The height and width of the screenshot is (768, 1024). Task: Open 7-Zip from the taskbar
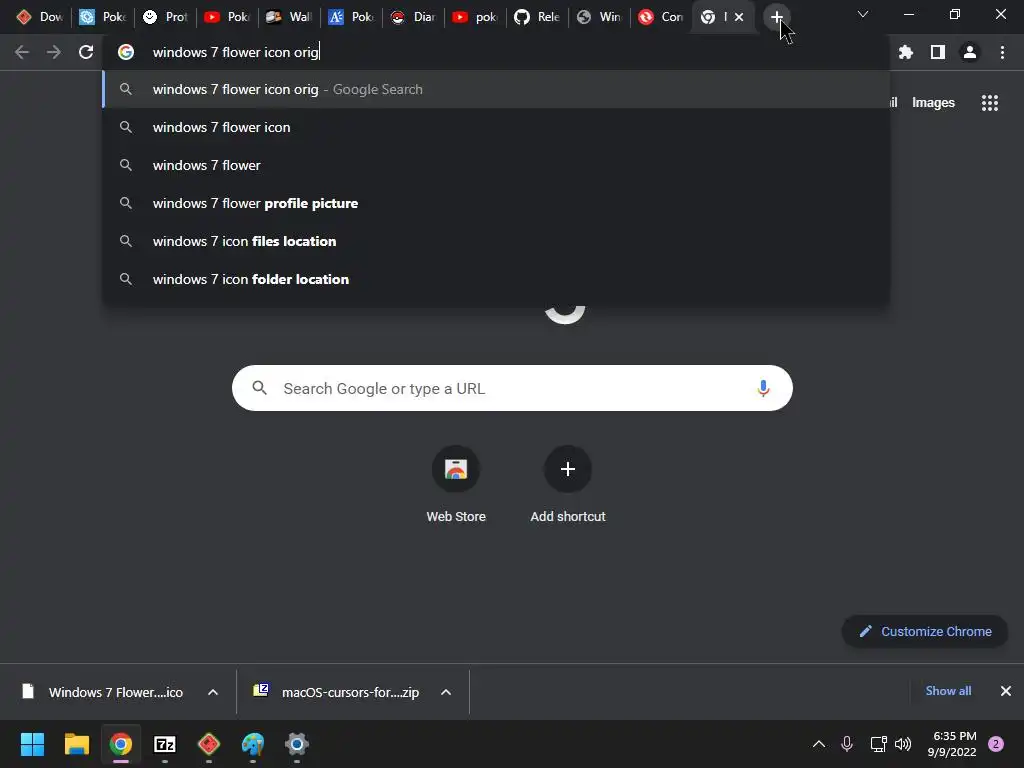(x=165, y=744)
